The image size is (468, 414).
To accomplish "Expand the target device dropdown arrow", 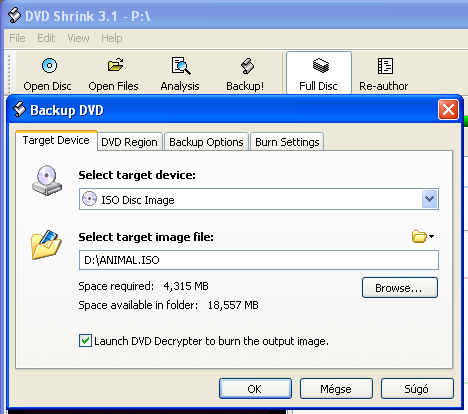I will click(429, 199).
